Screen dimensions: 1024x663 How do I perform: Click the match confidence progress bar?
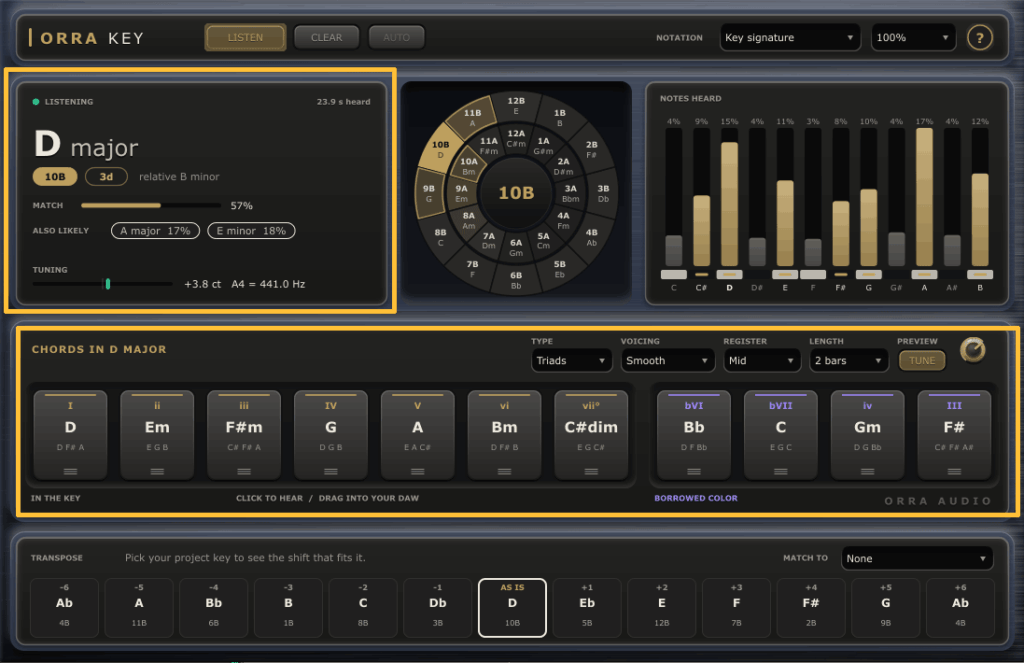tap(151, 205)
